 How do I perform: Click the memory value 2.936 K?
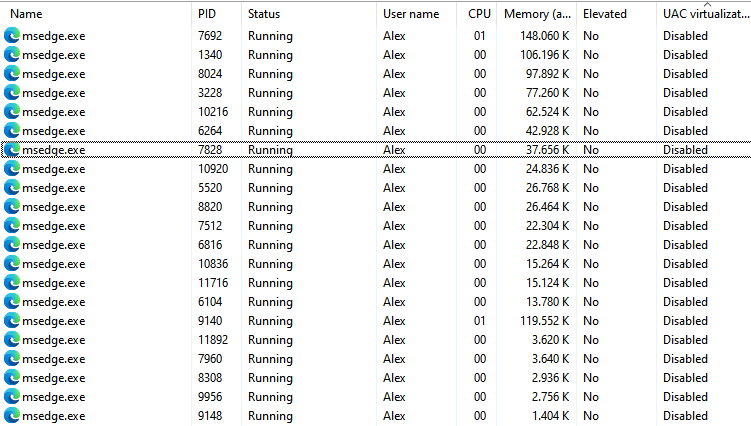tap(550, 378)
